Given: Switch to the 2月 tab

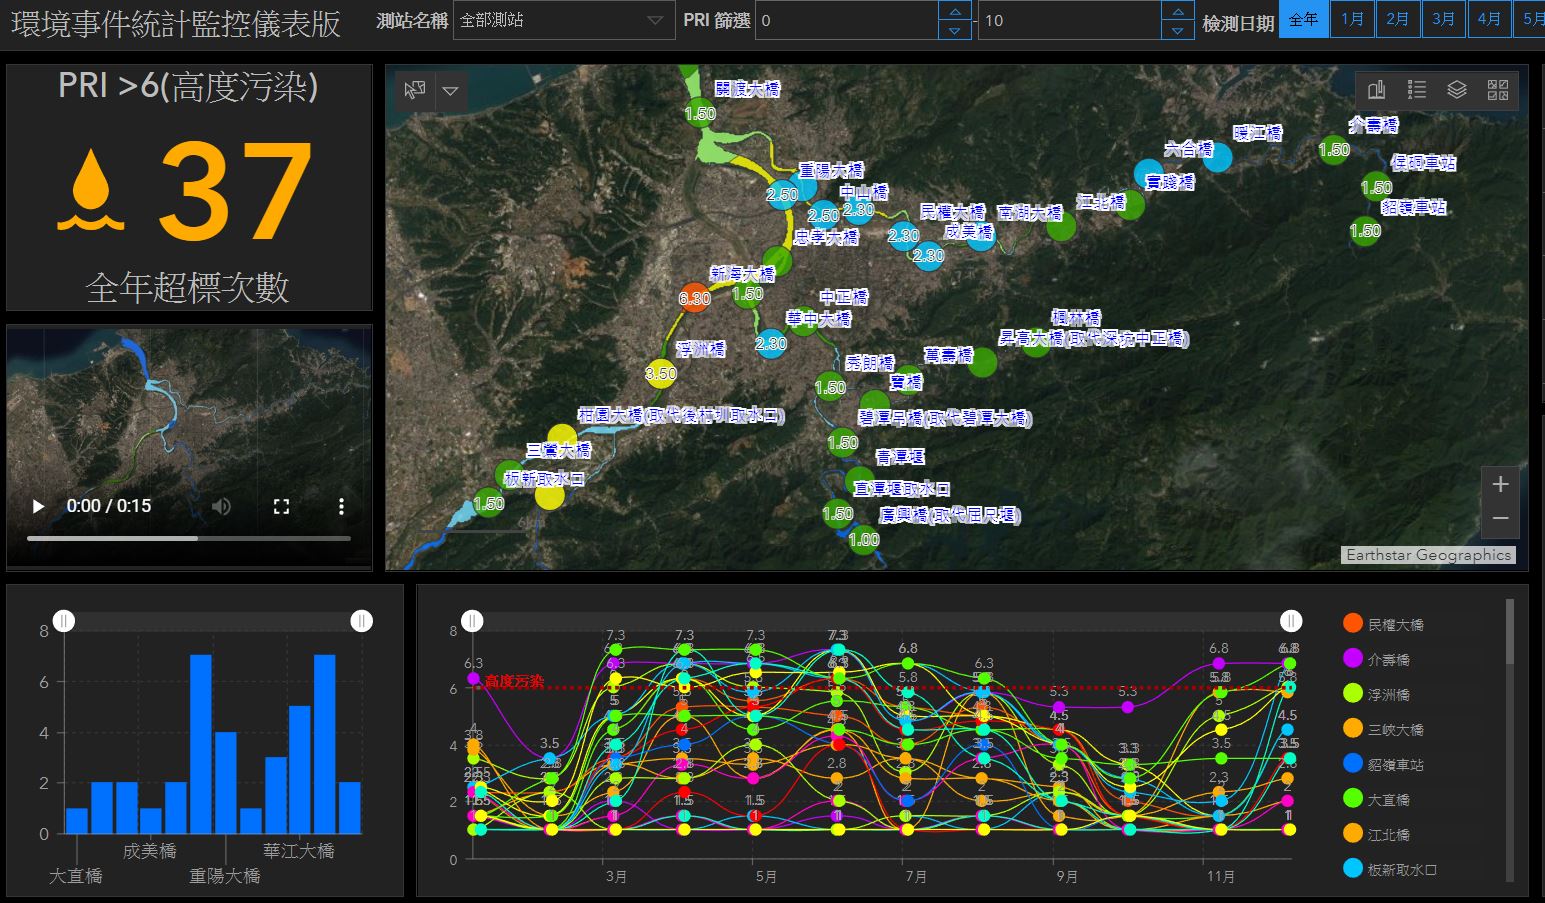Looking at the screenshot, I should coord(1397,19).
